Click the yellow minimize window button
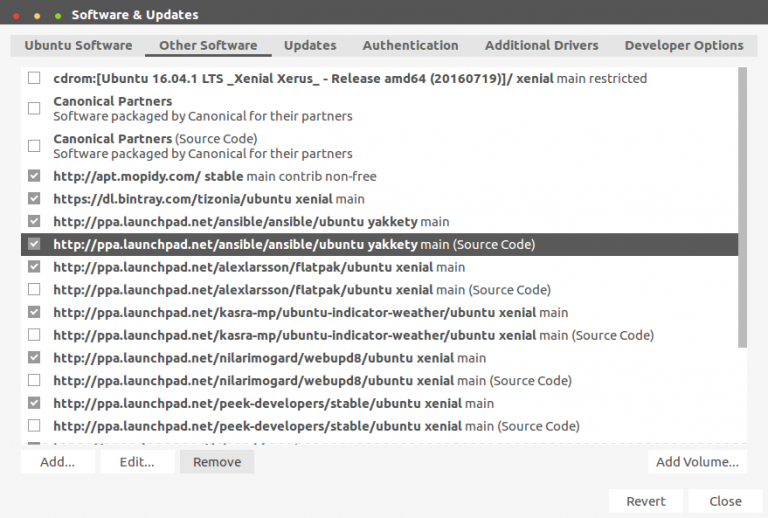Screen dimensions: 768x518 point(37,16)
